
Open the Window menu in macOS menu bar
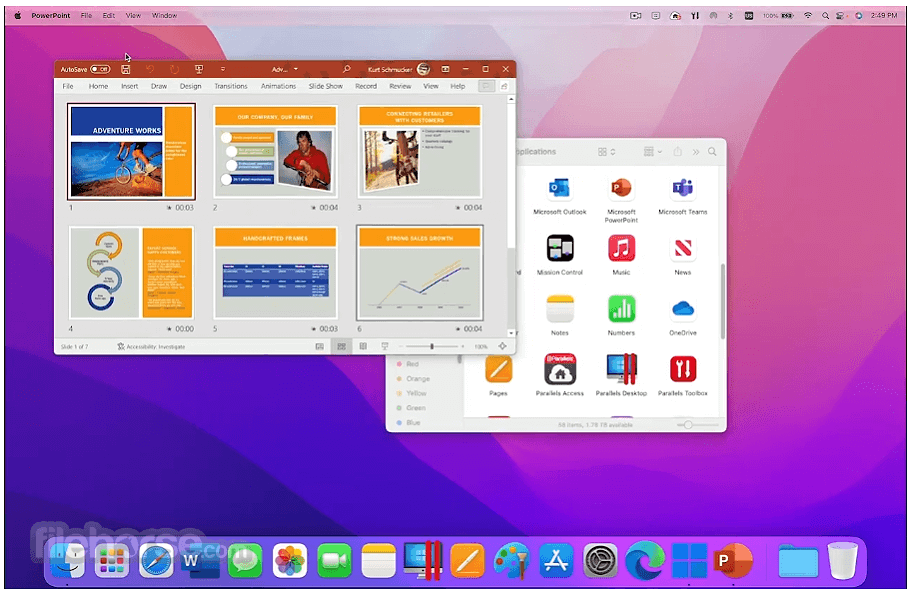pos(164,16)
